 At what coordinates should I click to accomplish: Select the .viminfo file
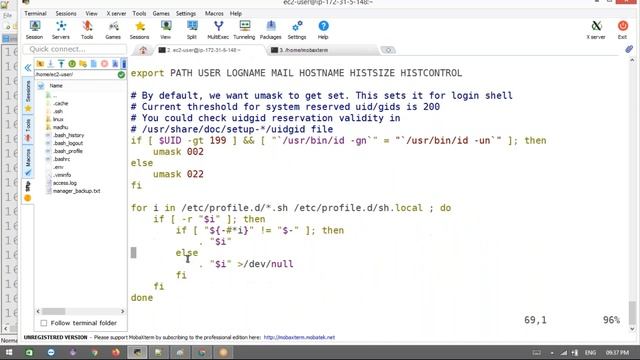click(62, 175)
